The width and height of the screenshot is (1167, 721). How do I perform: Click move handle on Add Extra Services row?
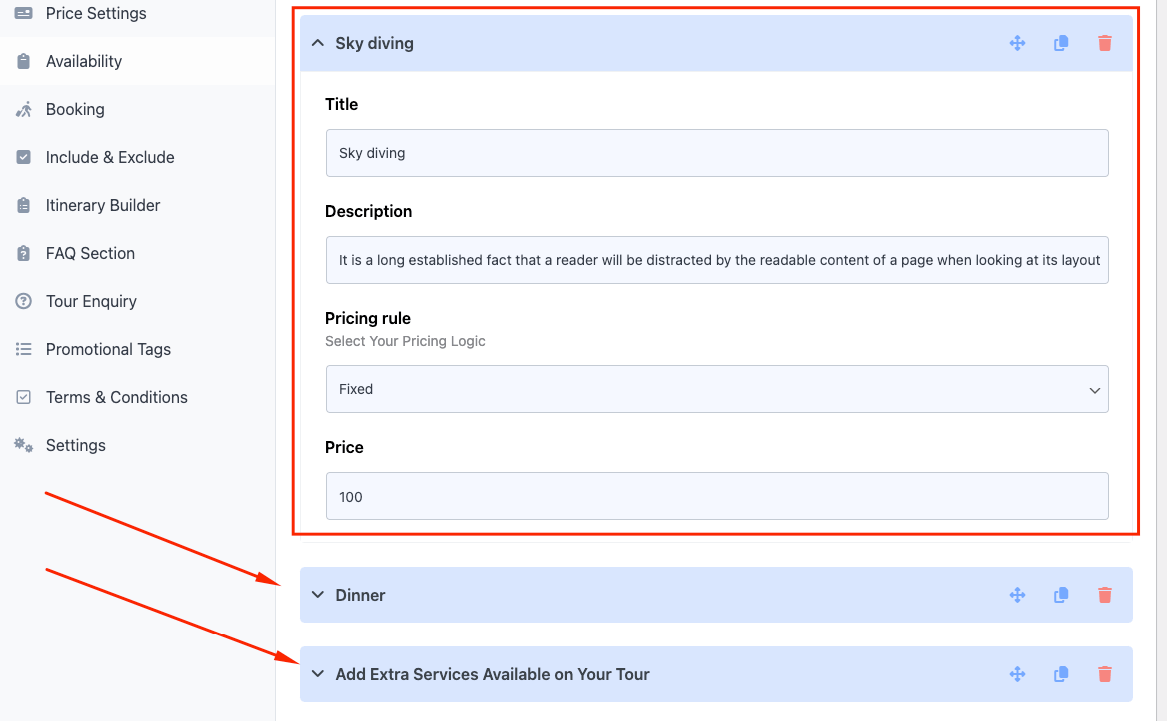pos(1017,674)
